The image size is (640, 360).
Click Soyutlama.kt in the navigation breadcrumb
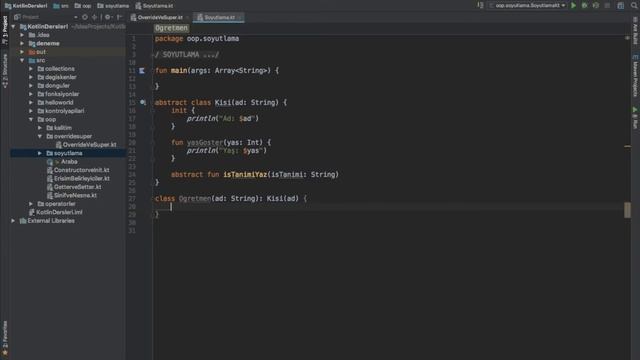(x=154, y=6)
